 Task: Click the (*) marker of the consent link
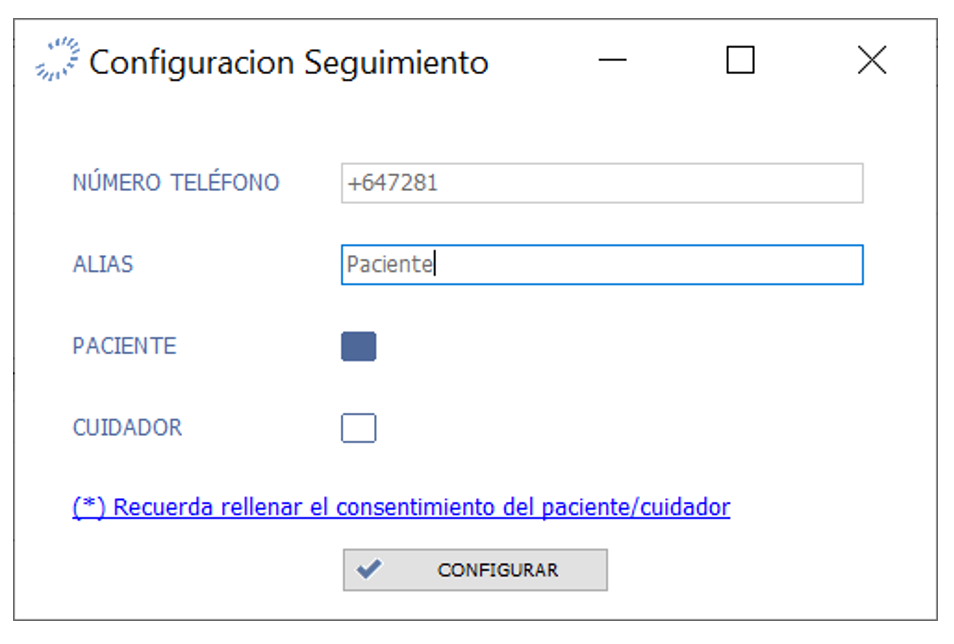(x=90, y=507)
